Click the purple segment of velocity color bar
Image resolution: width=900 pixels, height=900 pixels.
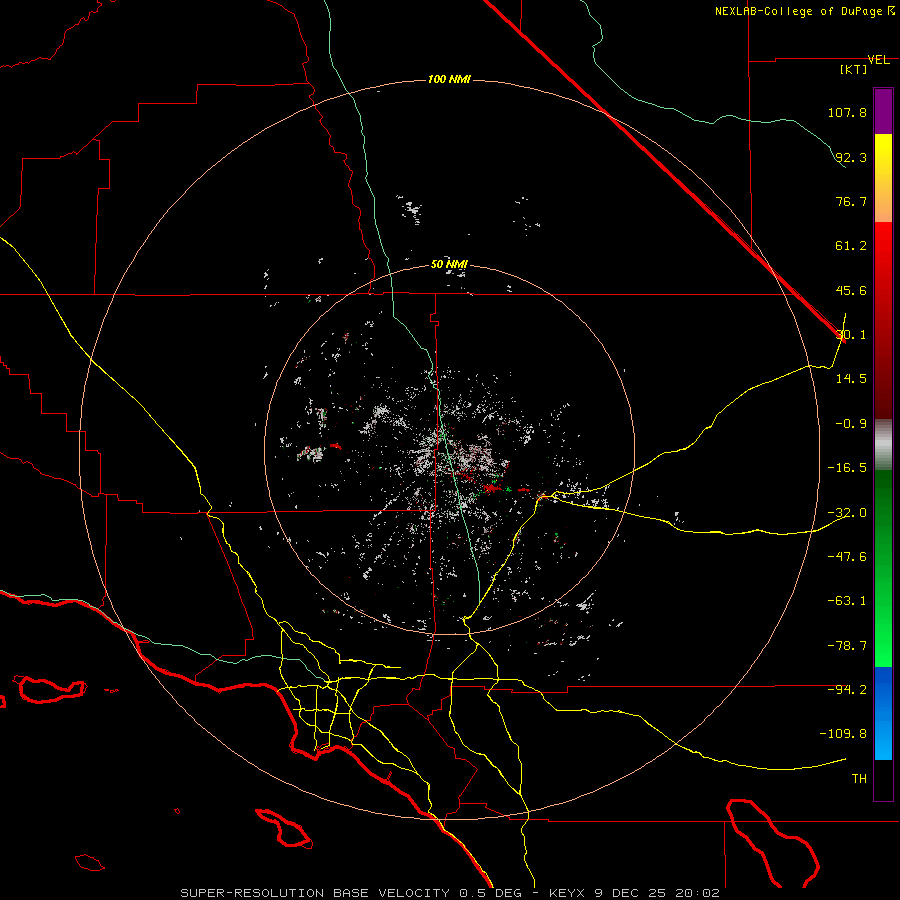click(x=883, y=111)
